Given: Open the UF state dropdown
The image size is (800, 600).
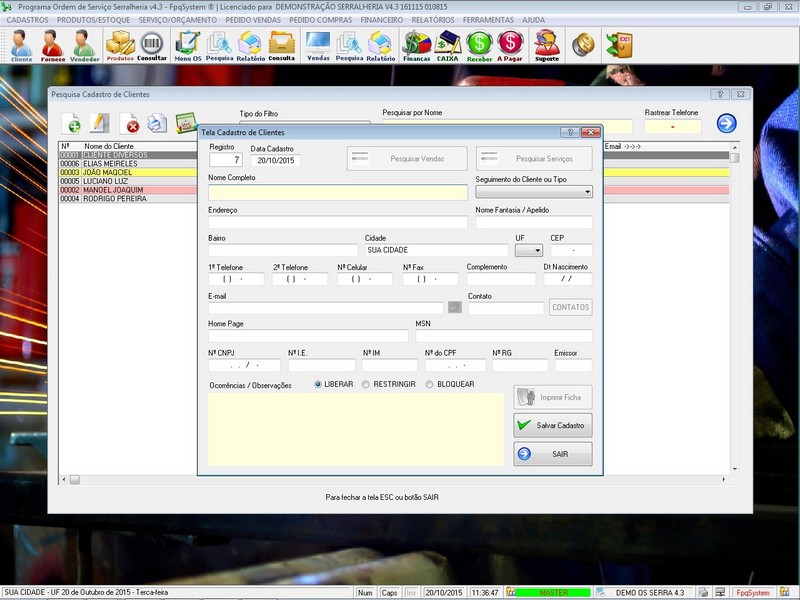Looking at the screenshot, I should point(528,250).
